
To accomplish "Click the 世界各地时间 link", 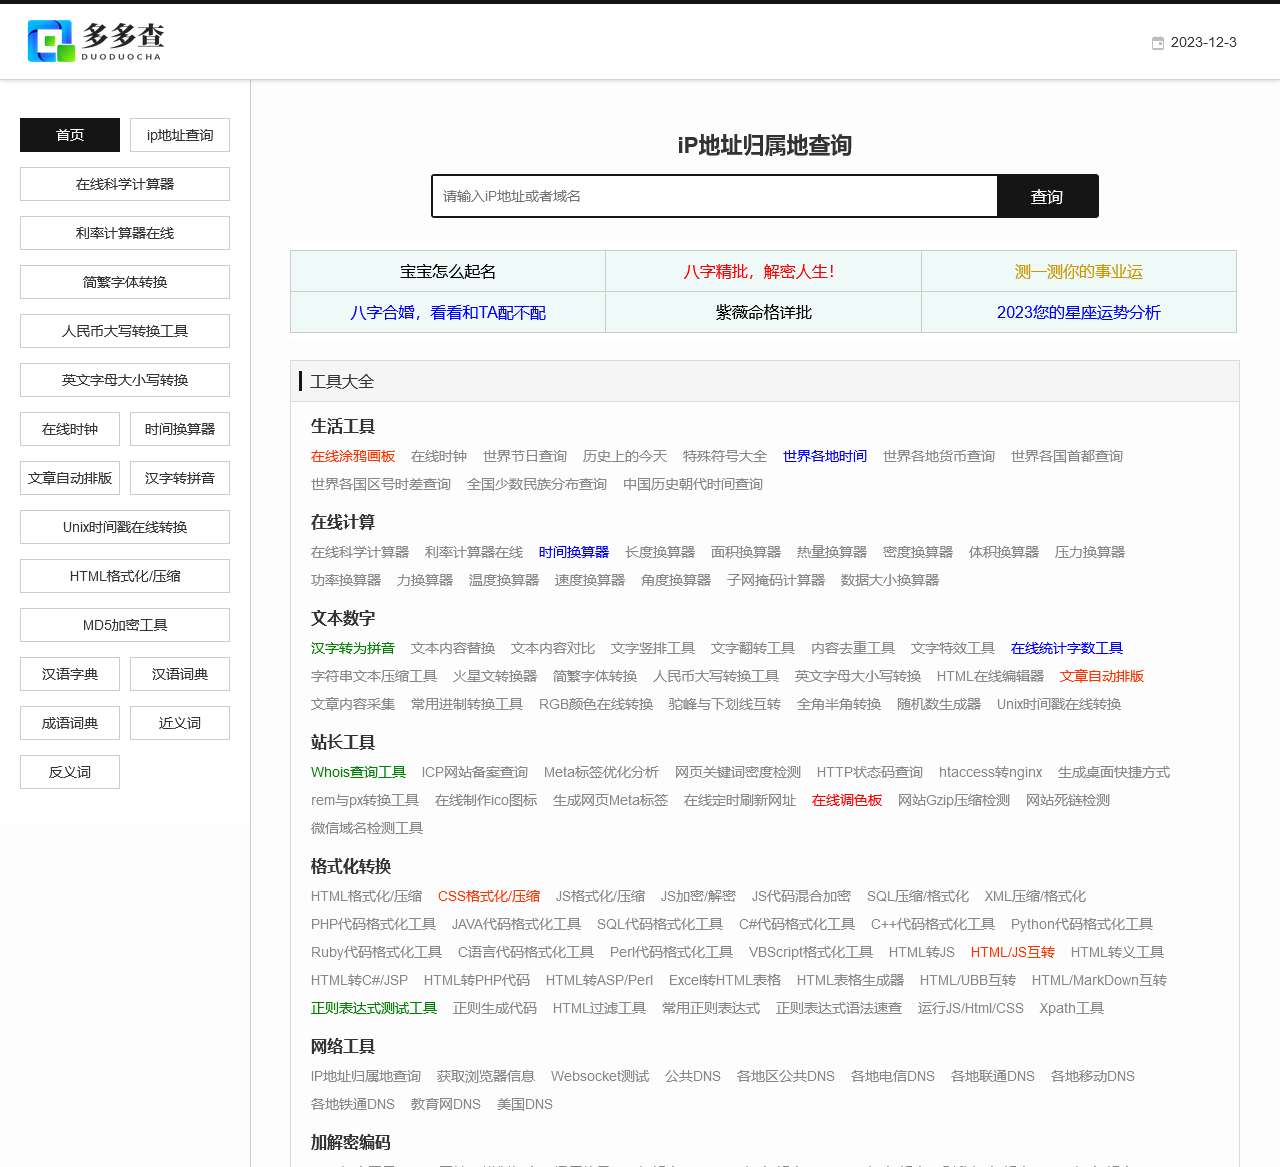I will (x=825, y=456).
